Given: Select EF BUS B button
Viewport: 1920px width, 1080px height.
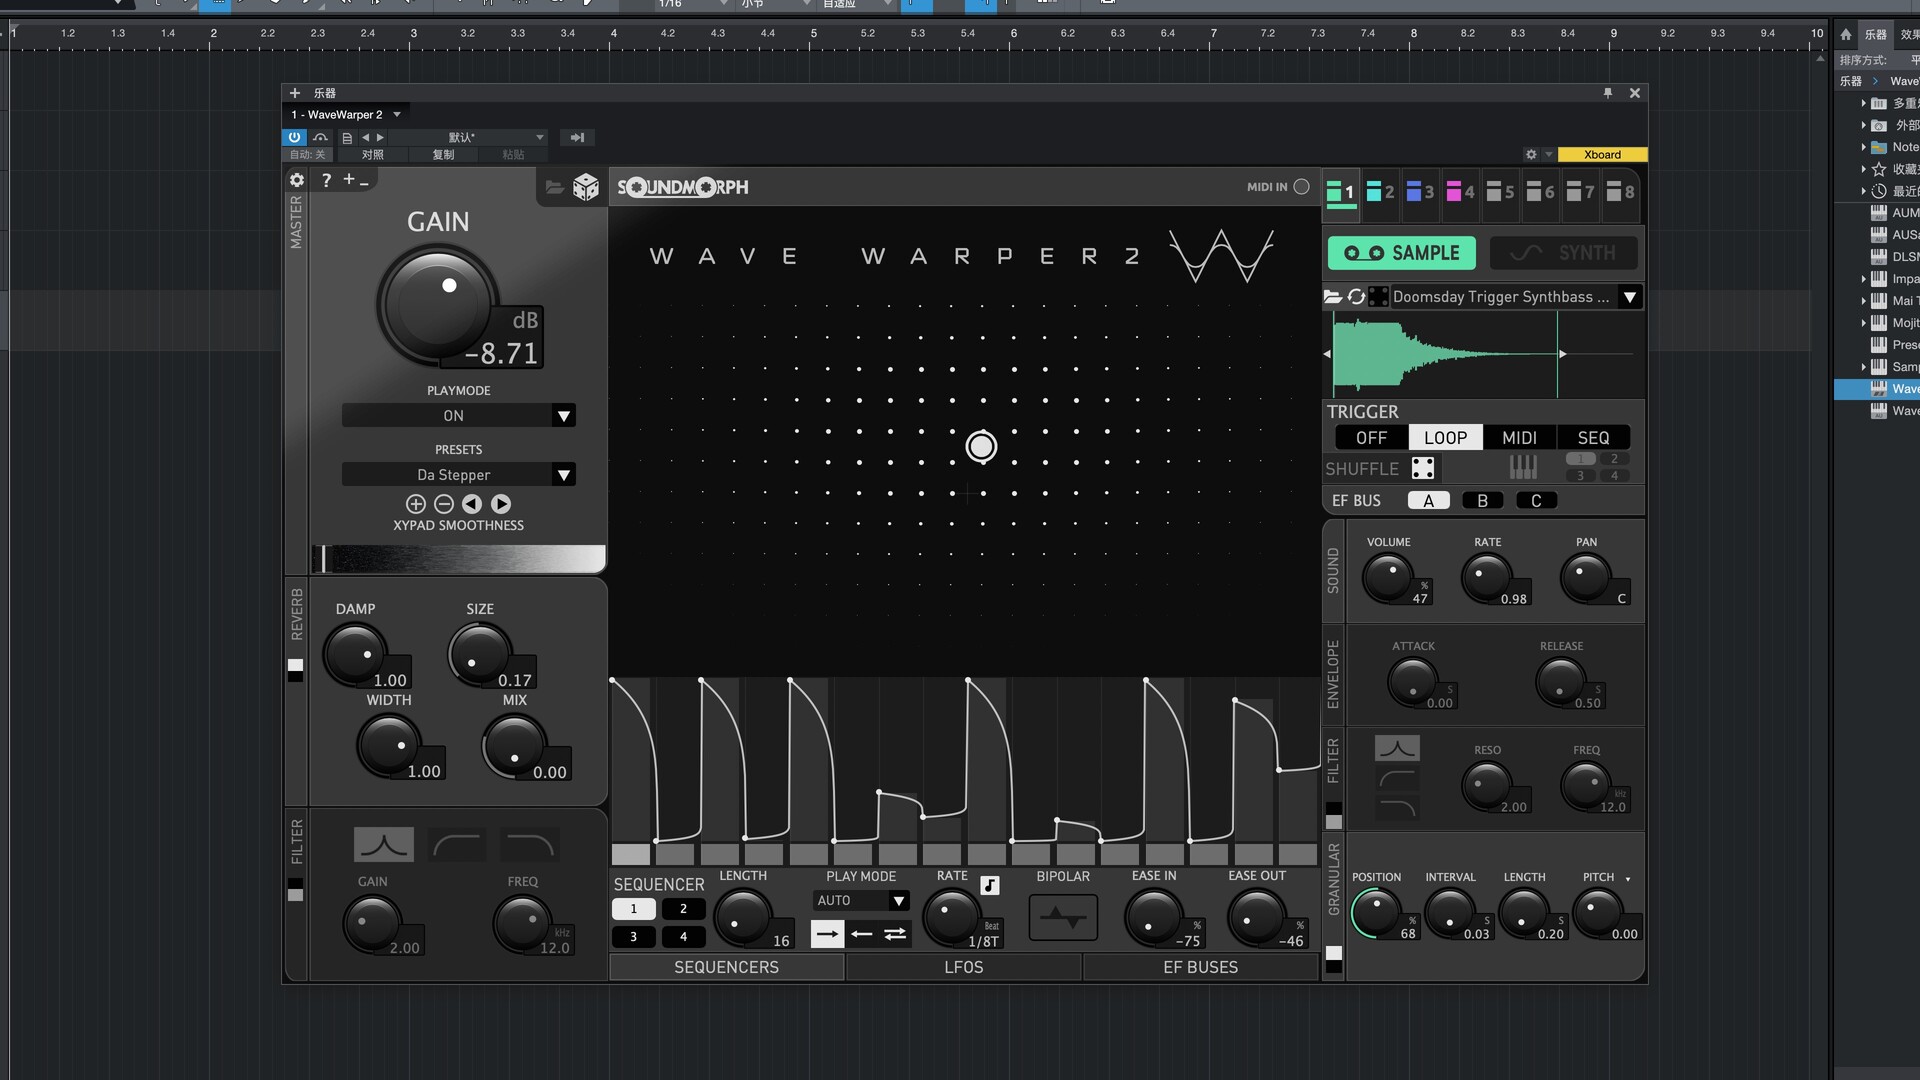Looking at the screenshot, I should (x=1482, y=501).
